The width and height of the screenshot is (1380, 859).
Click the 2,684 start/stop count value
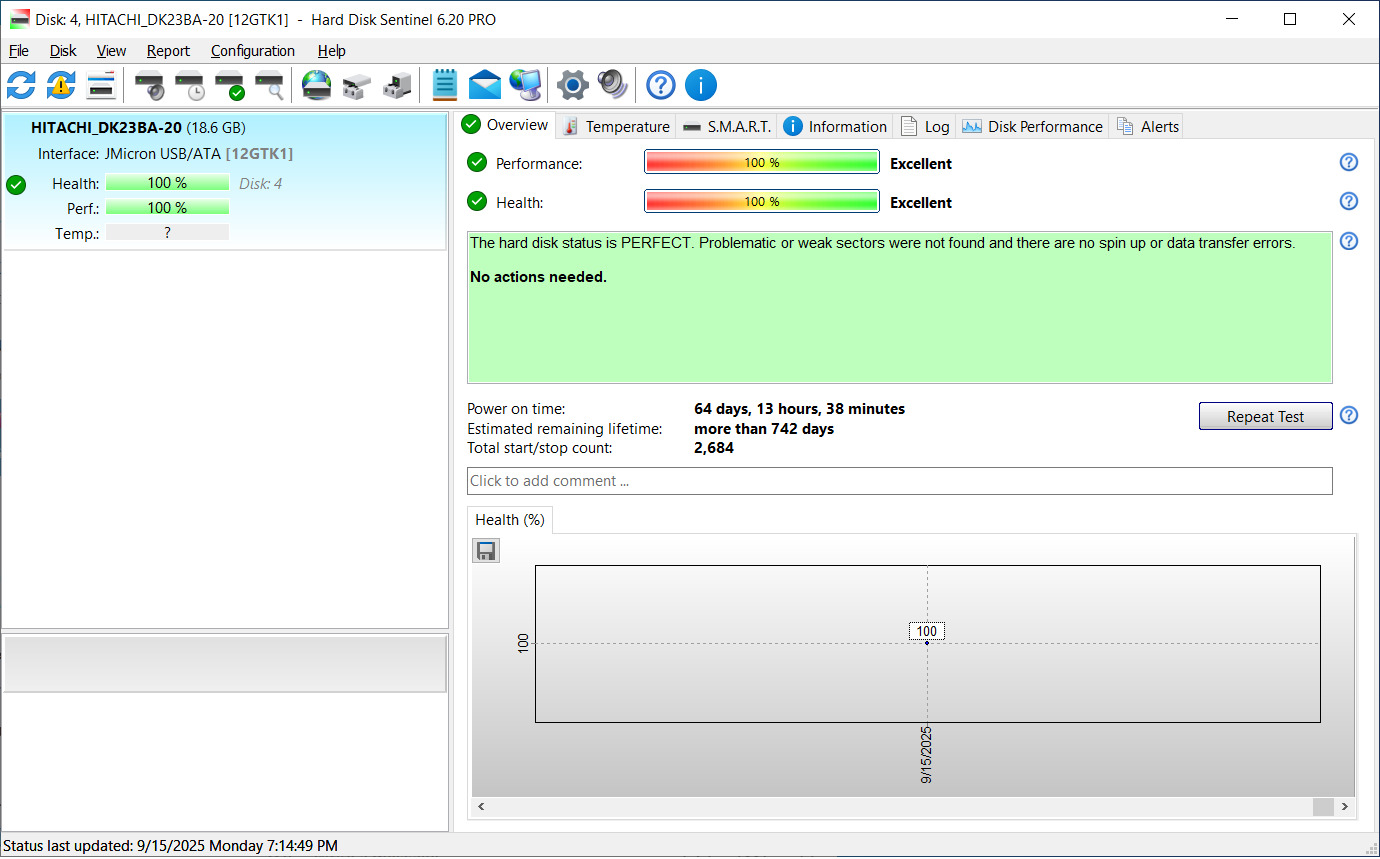point(714,448)
